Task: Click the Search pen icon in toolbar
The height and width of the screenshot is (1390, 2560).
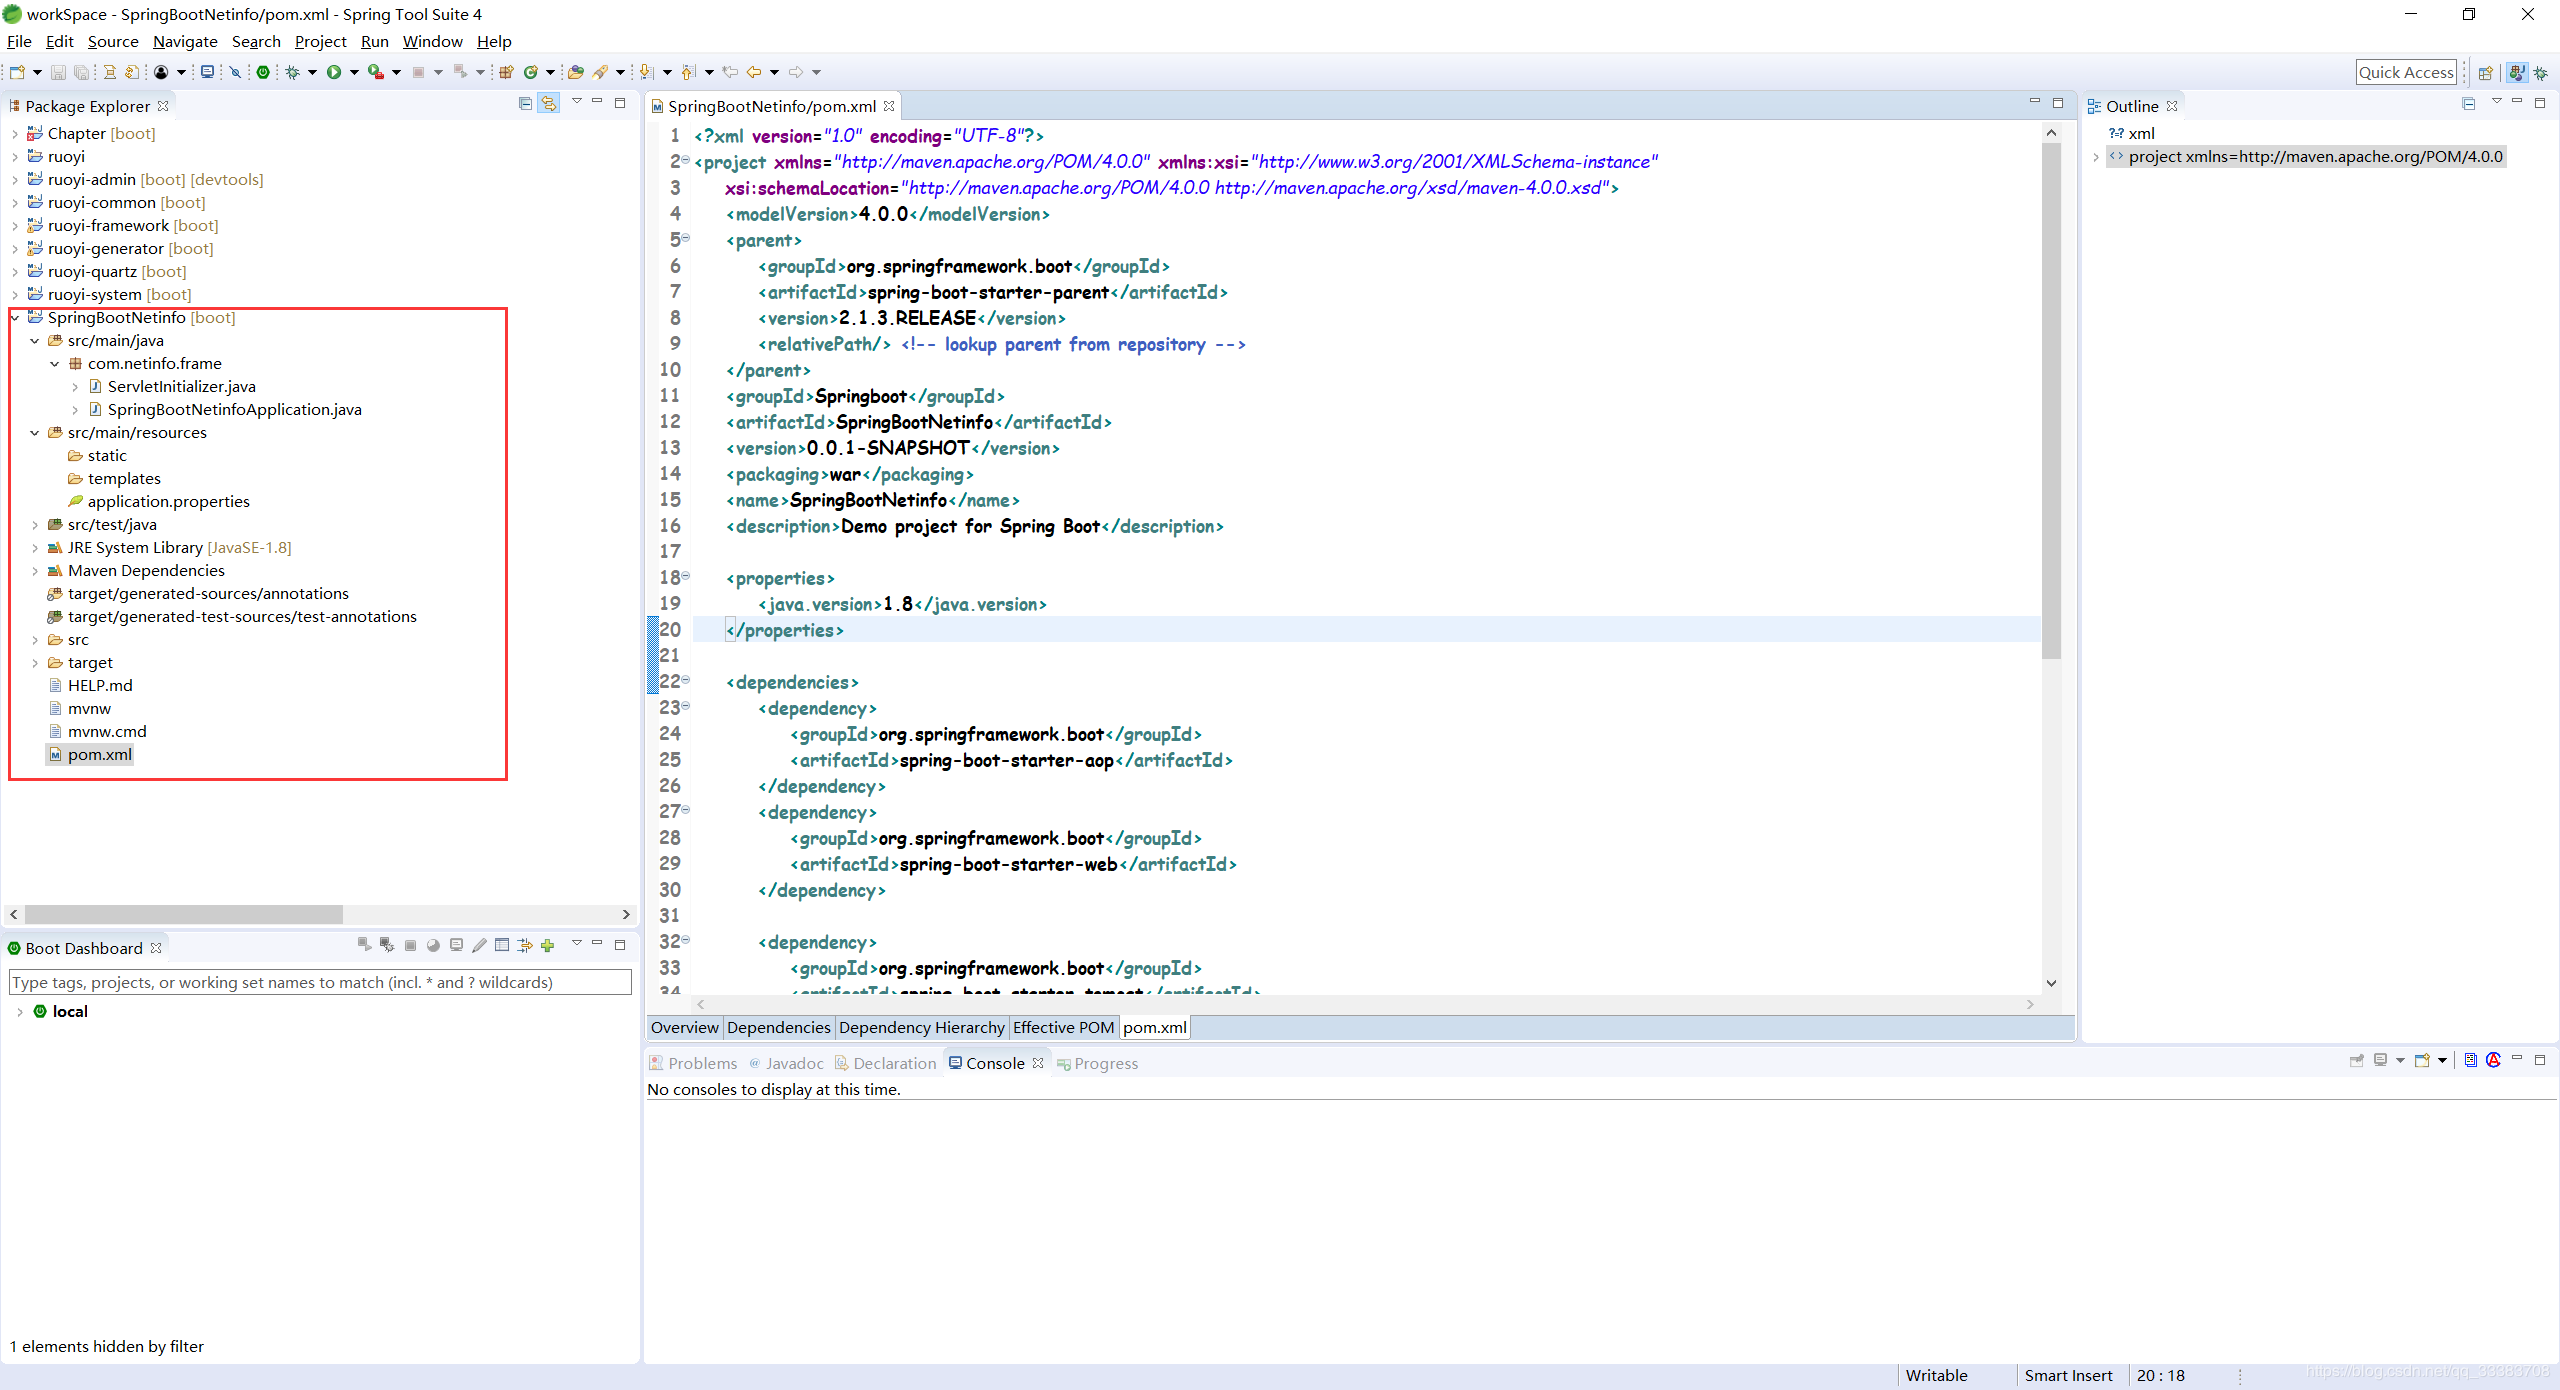Action: (600, 72)
